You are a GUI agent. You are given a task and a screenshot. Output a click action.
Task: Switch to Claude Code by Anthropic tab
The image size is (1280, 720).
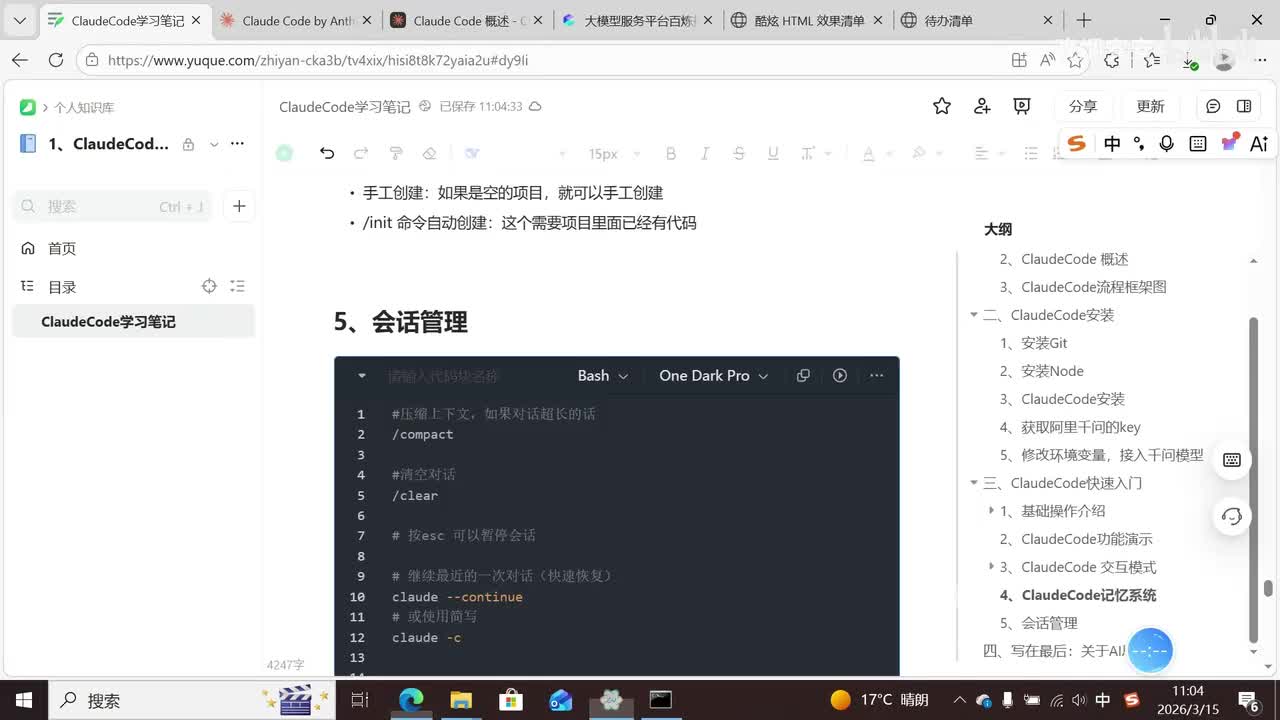pyautogui.click(x=296, y=20)
